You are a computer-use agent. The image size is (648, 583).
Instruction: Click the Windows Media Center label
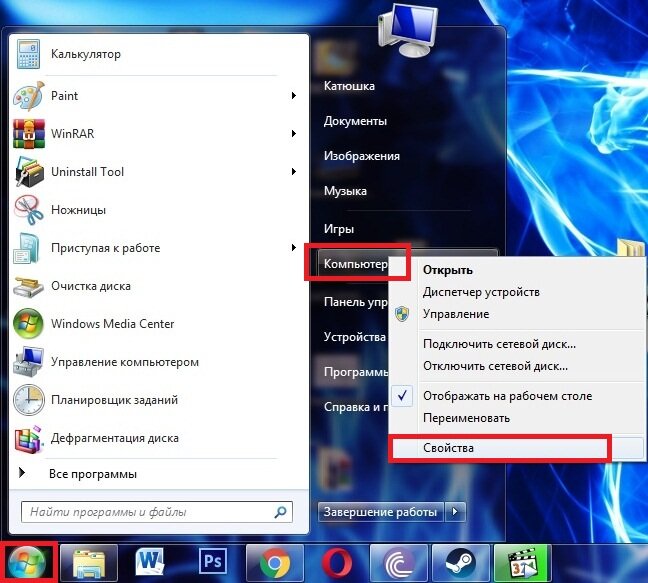click(112, 324)
